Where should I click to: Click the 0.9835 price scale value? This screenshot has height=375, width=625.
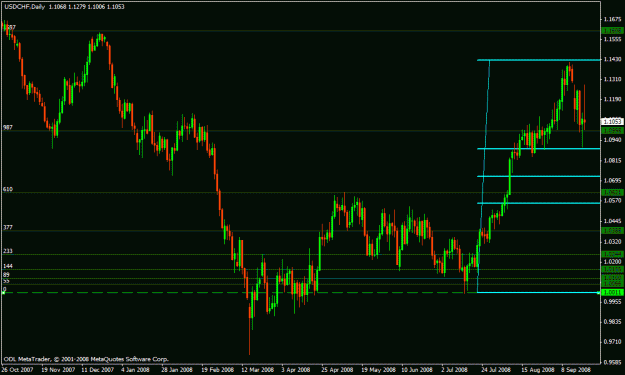coord(612,322)
